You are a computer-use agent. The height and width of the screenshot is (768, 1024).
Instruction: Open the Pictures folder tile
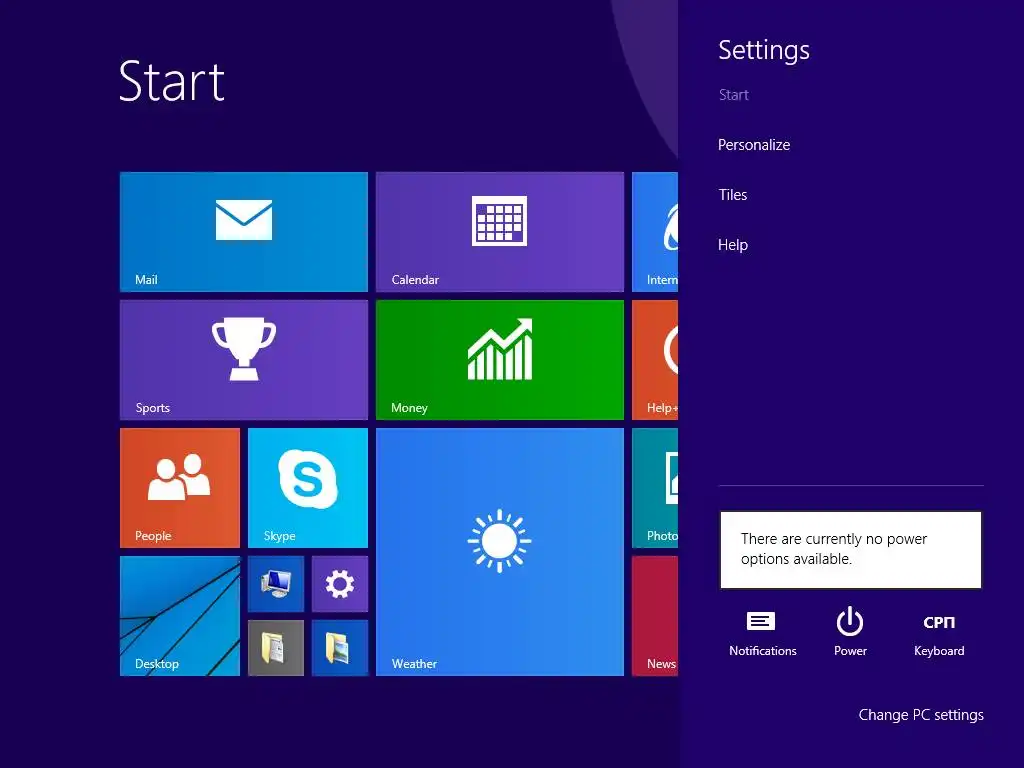[x=340, y=648]
